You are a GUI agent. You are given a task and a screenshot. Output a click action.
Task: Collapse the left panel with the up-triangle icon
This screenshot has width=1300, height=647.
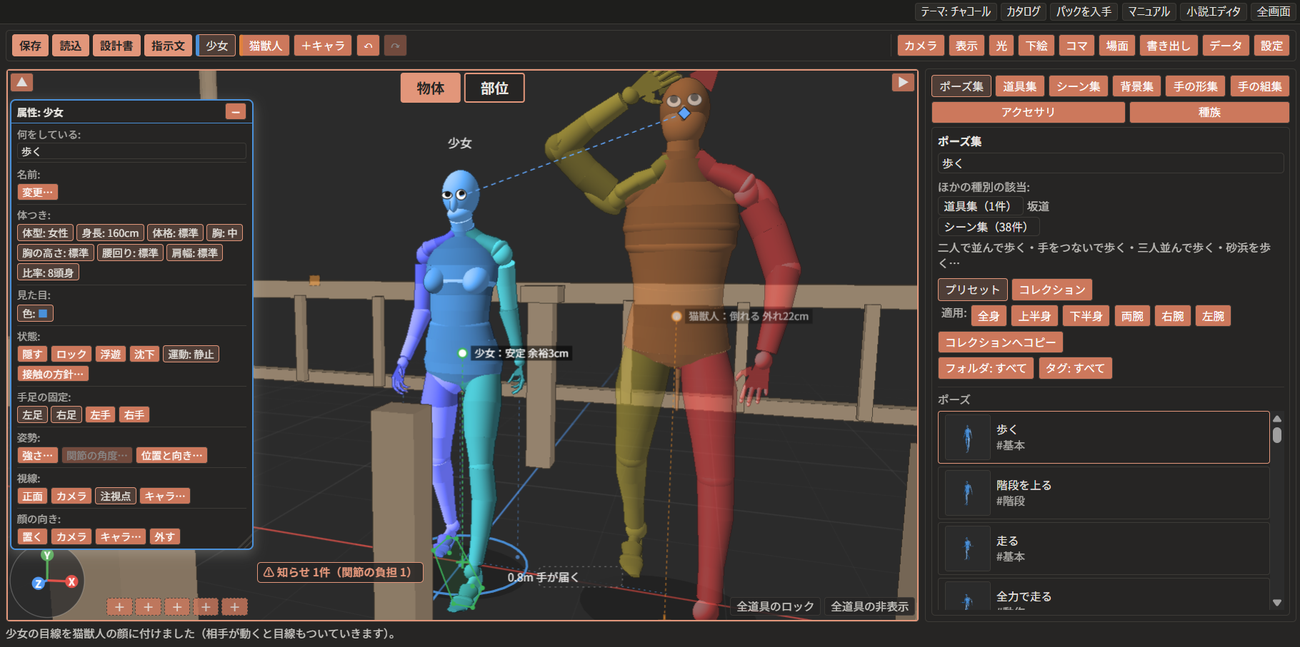pos(22,82)
